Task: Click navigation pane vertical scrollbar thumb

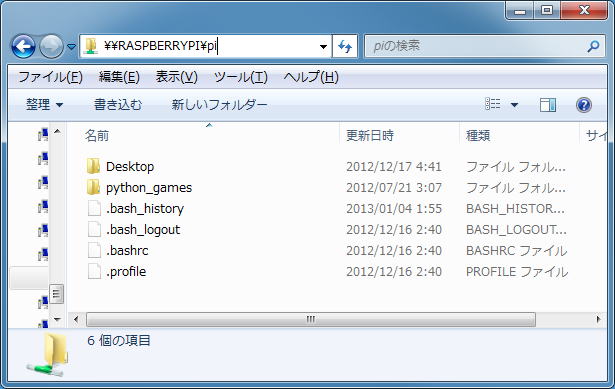Action: pyautogui.click(x=56, y=293)
